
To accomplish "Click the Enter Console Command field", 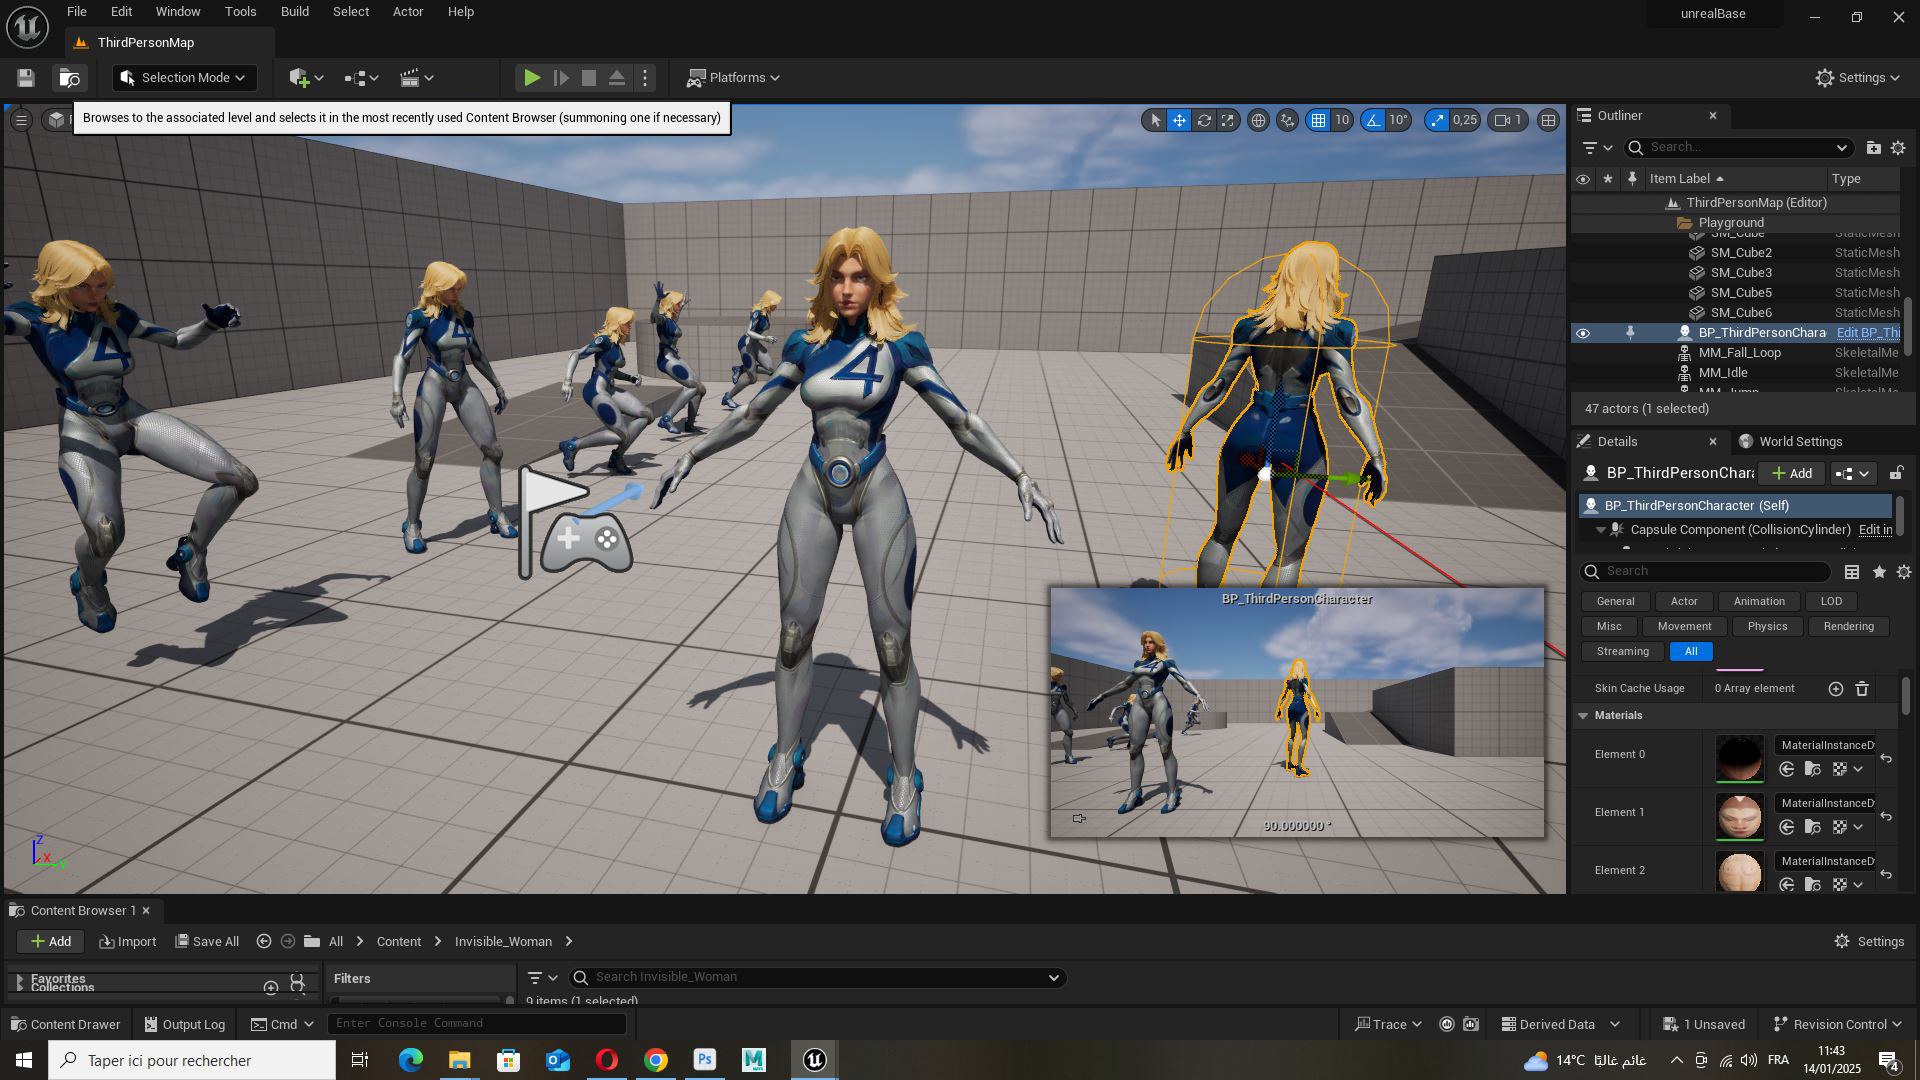I will (x=477, y=1024).
